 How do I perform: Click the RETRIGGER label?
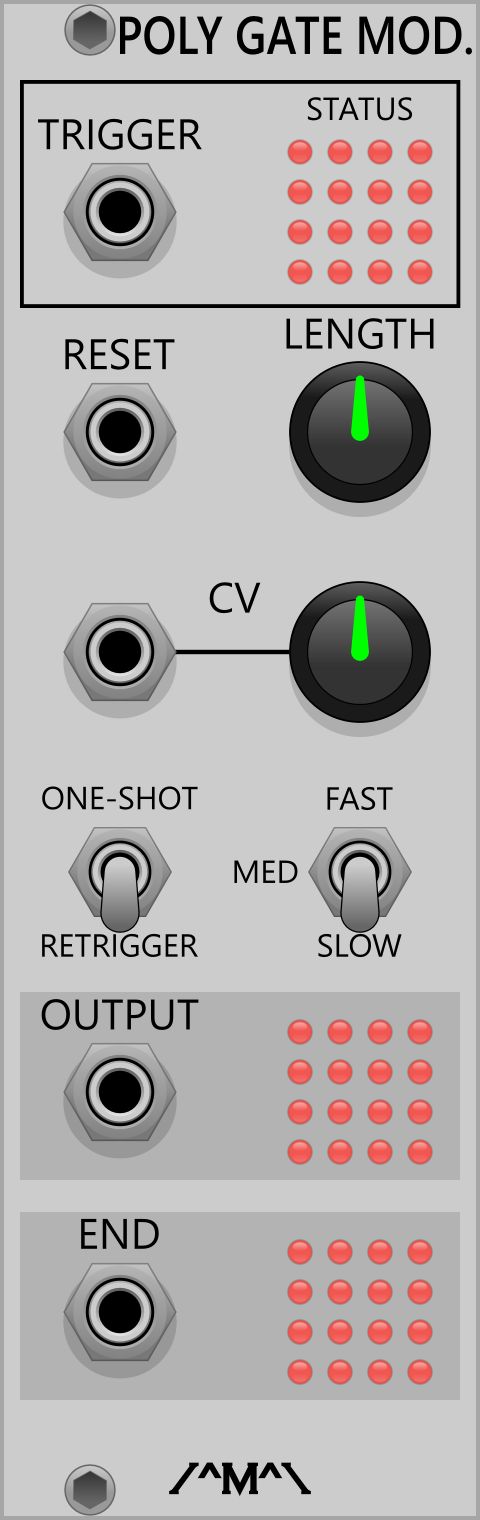[119, 946]
